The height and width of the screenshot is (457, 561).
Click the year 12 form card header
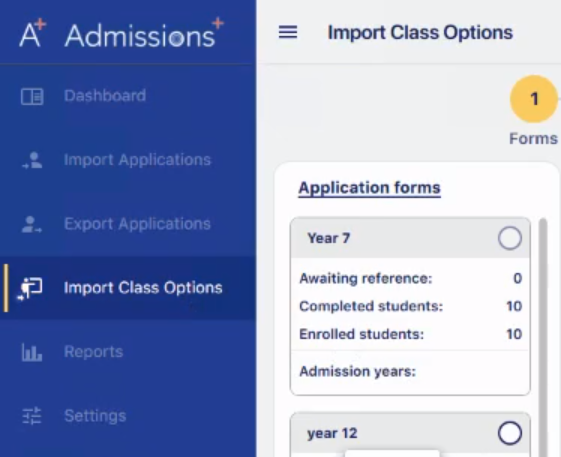[x=410, y=433]
